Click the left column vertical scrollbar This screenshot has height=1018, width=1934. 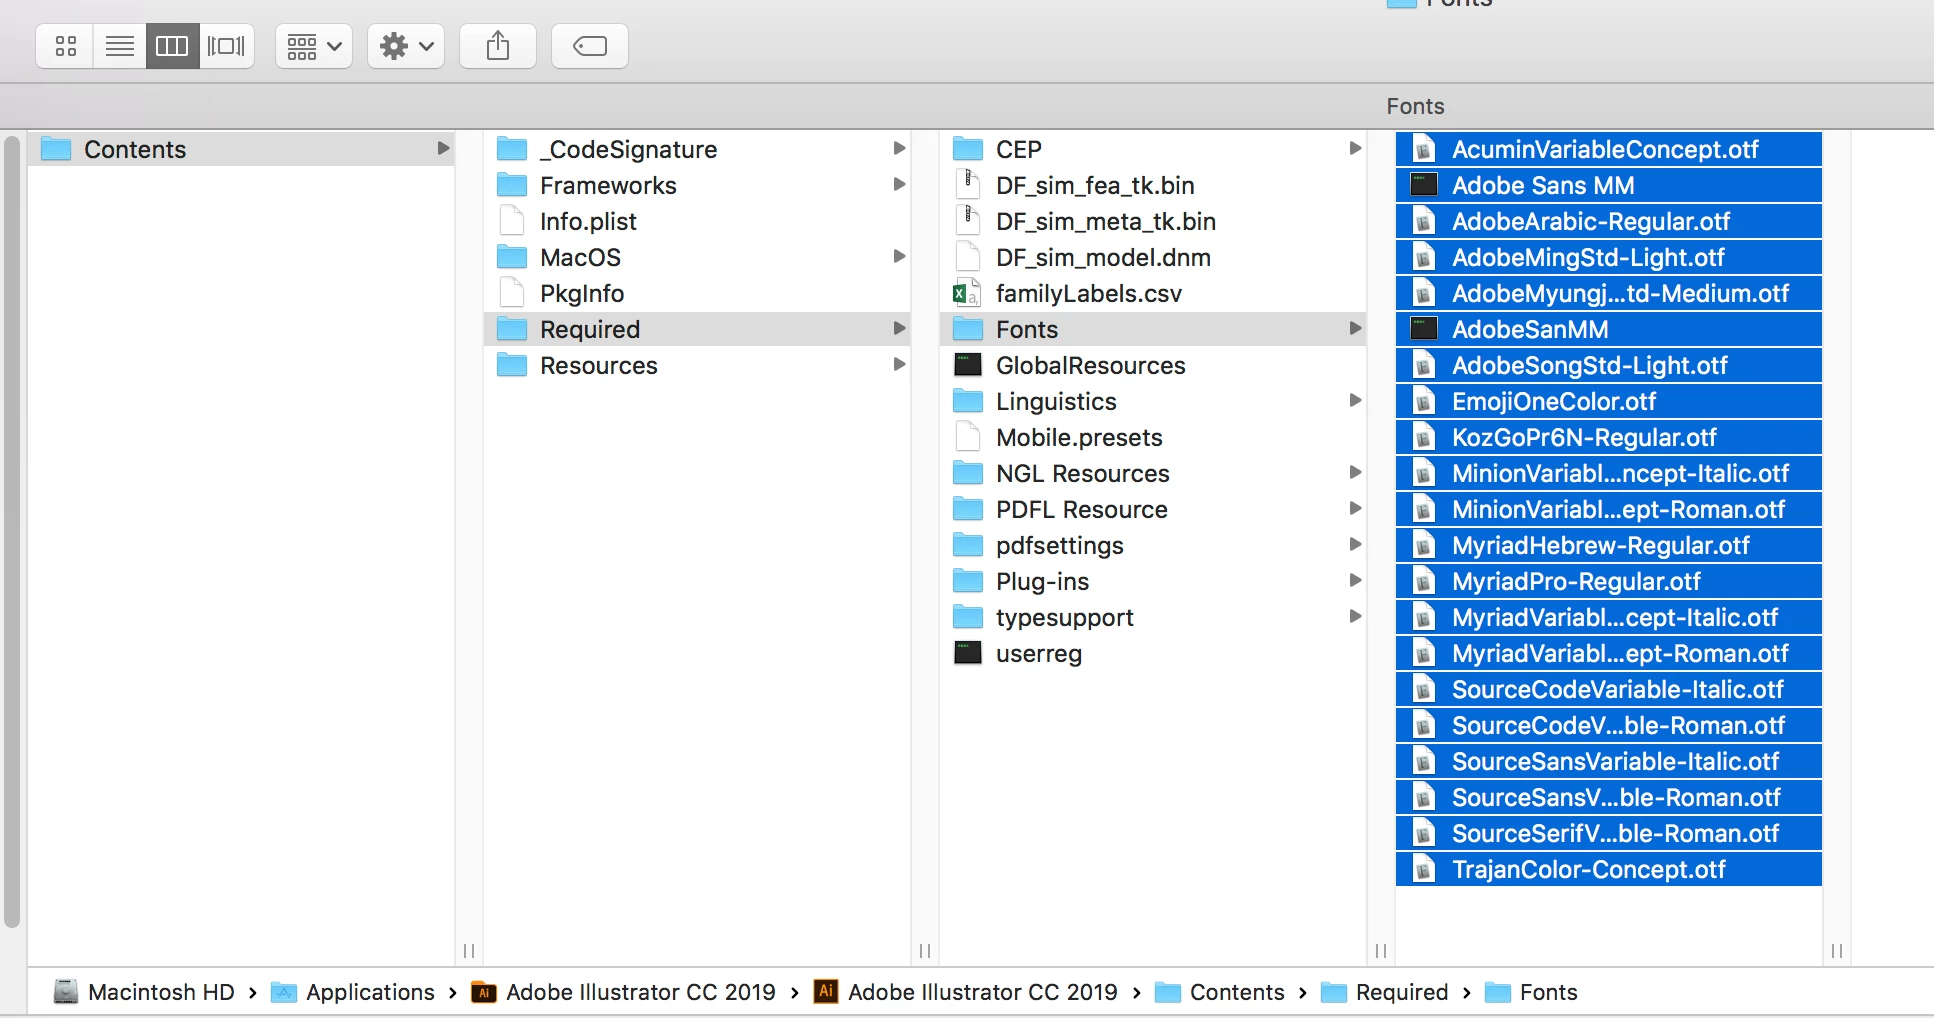pos(12,533)
